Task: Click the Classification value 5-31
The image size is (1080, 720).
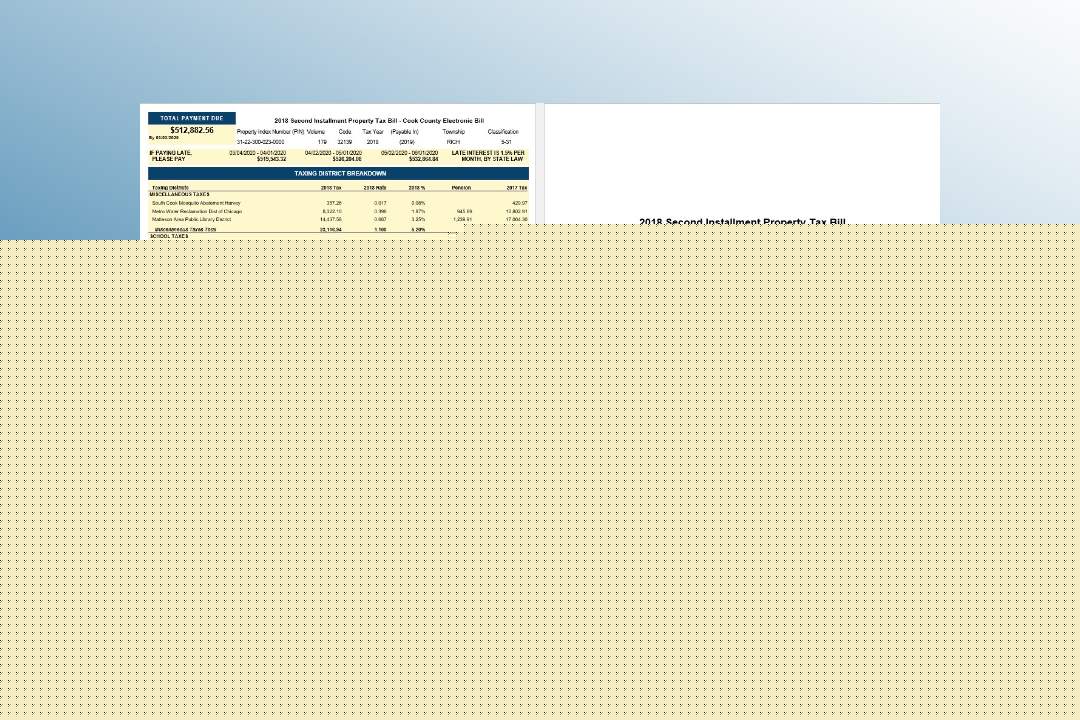Action: point(504,142)
